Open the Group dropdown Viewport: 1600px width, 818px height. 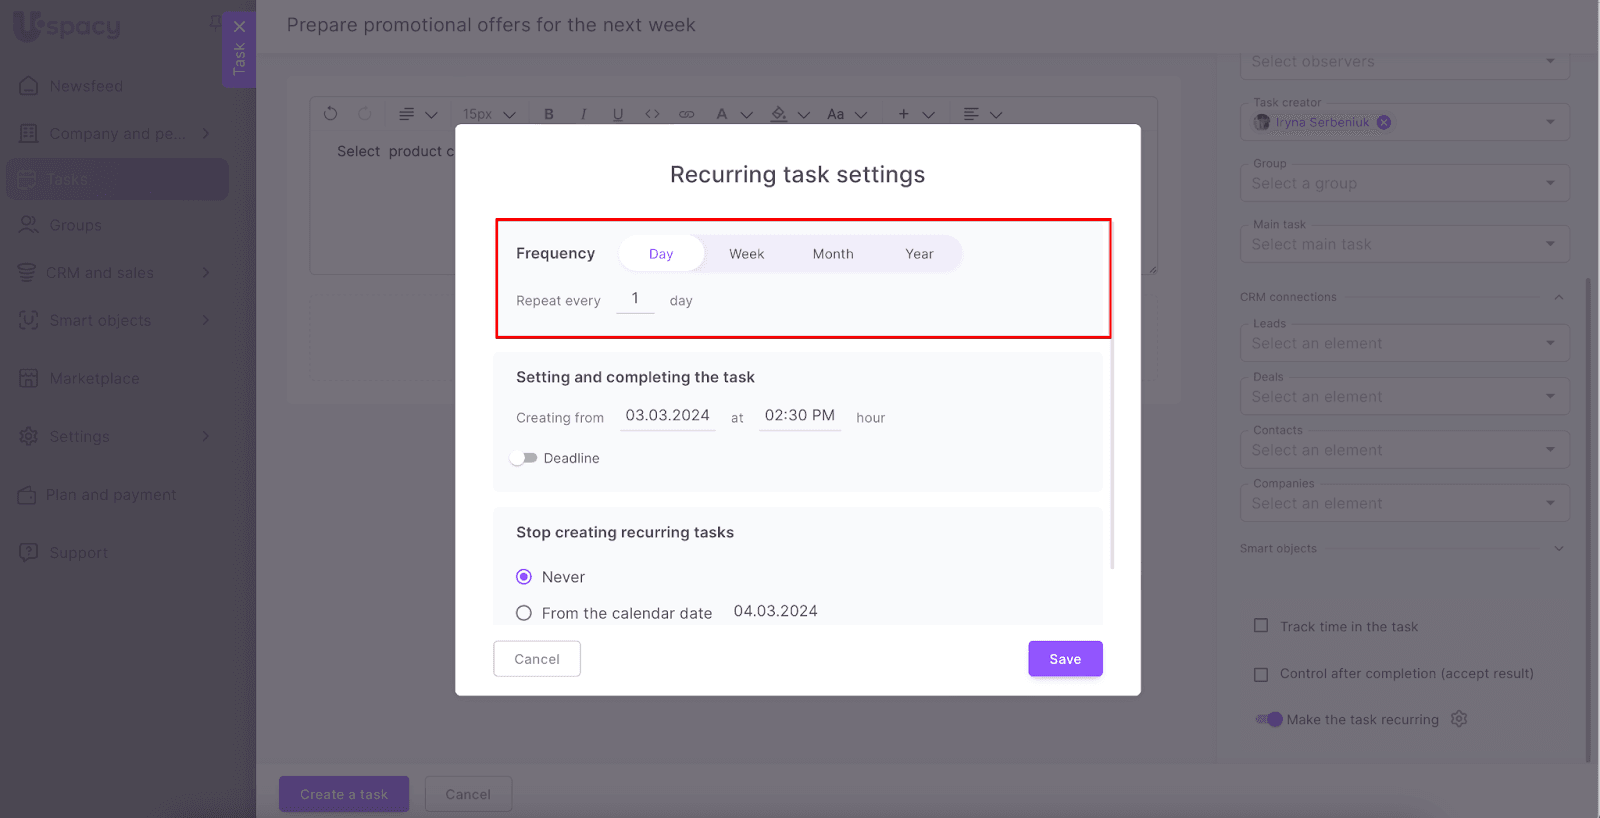coord(1404,183)
